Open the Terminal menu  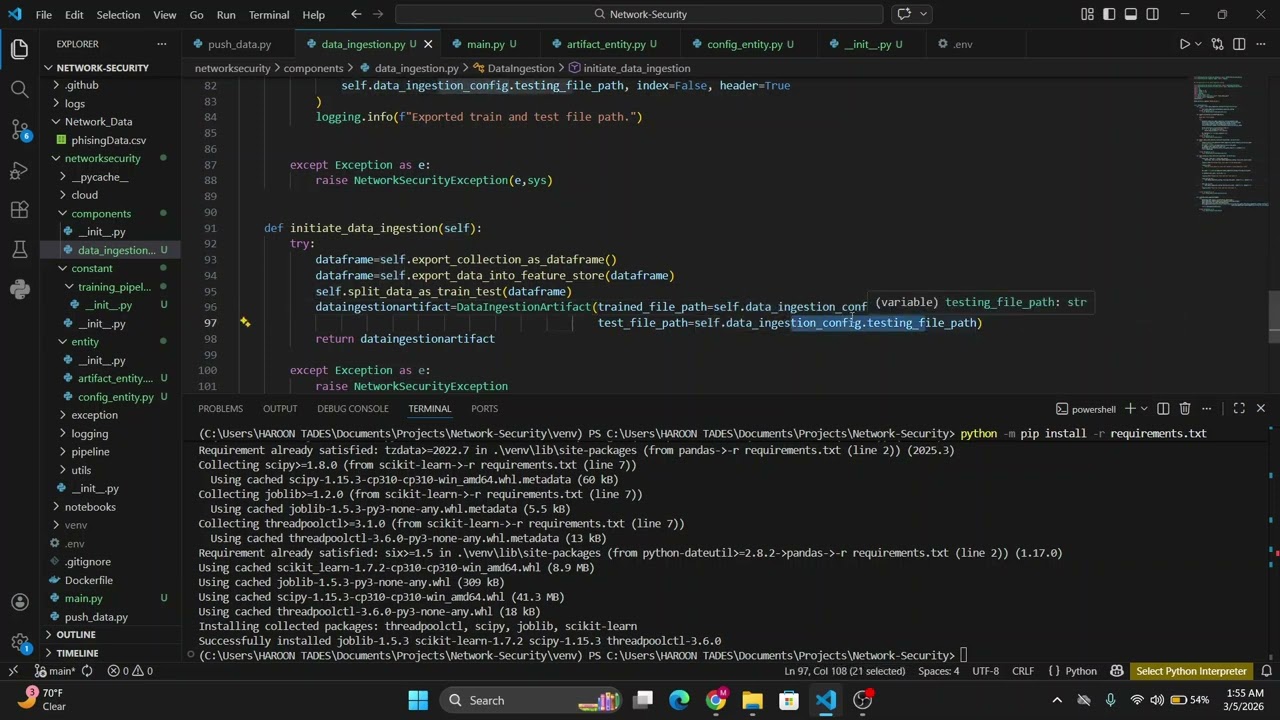tap(268, 15)
